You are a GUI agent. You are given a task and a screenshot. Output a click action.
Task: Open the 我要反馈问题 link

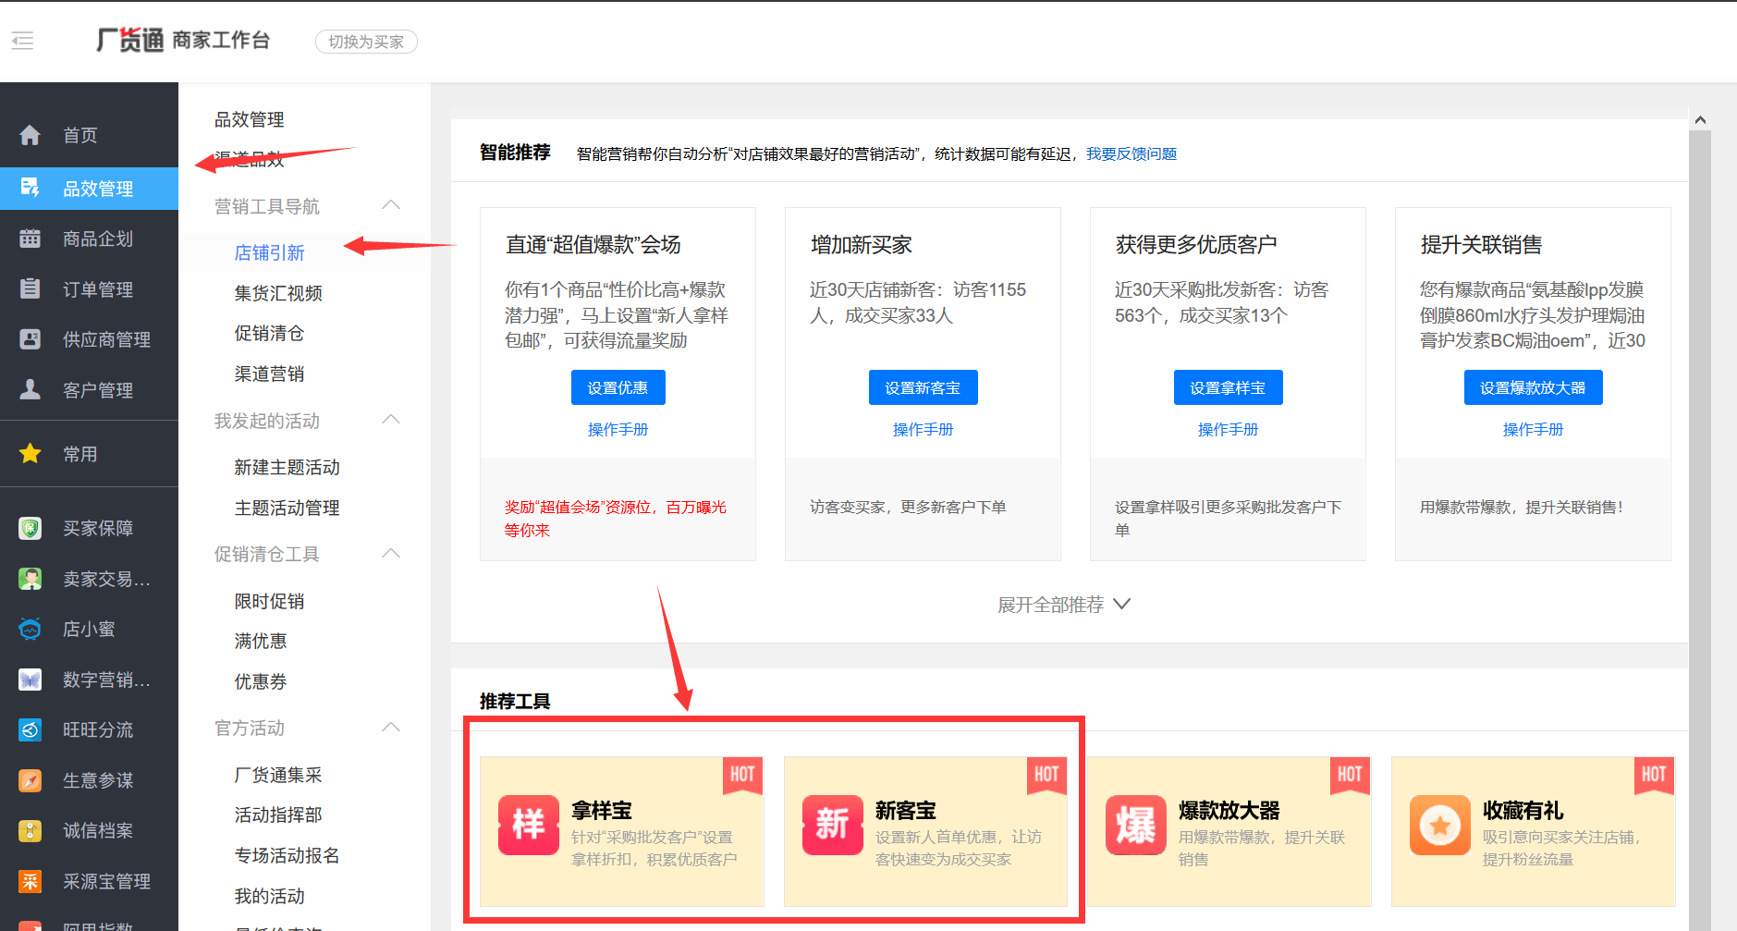1131,154
